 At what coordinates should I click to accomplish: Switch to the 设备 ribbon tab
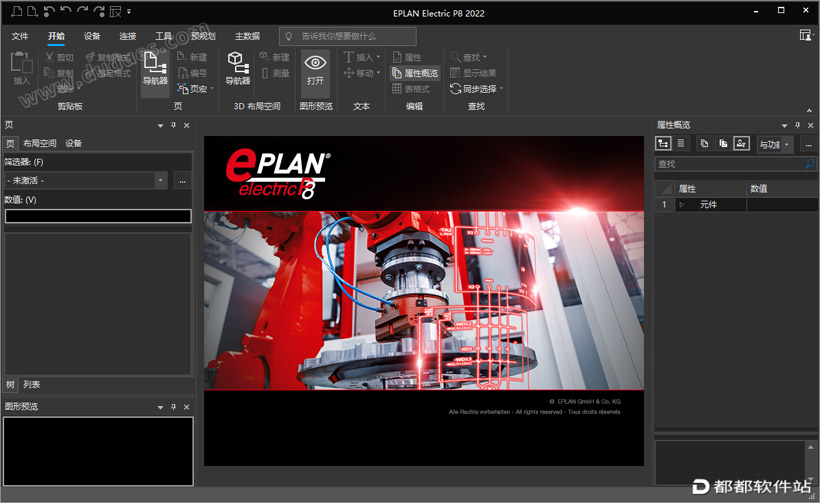pyautogui.click(x=92, y=36)
